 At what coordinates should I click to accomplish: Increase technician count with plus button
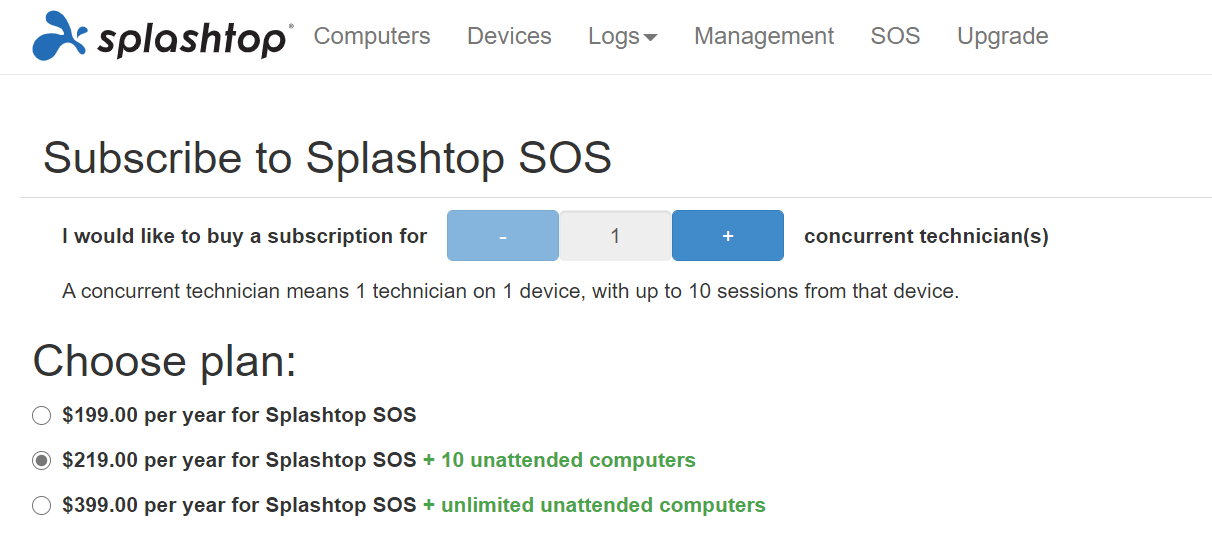(728, 236)
